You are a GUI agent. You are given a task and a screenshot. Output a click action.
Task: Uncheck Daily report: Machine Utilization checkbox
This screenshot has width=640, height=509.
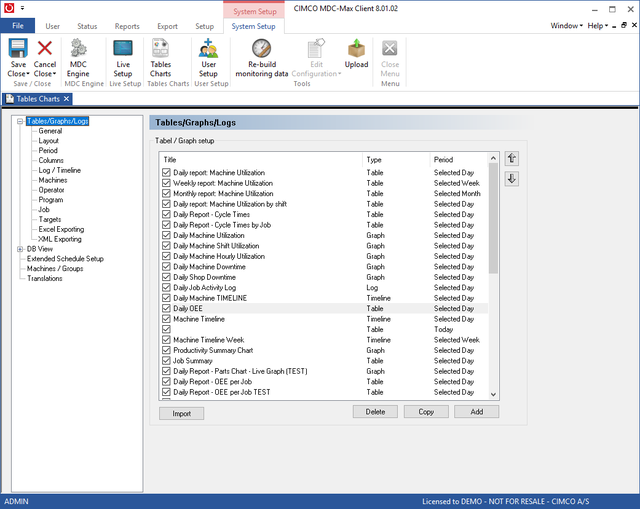pyautogui.click(x=166, y=173)
